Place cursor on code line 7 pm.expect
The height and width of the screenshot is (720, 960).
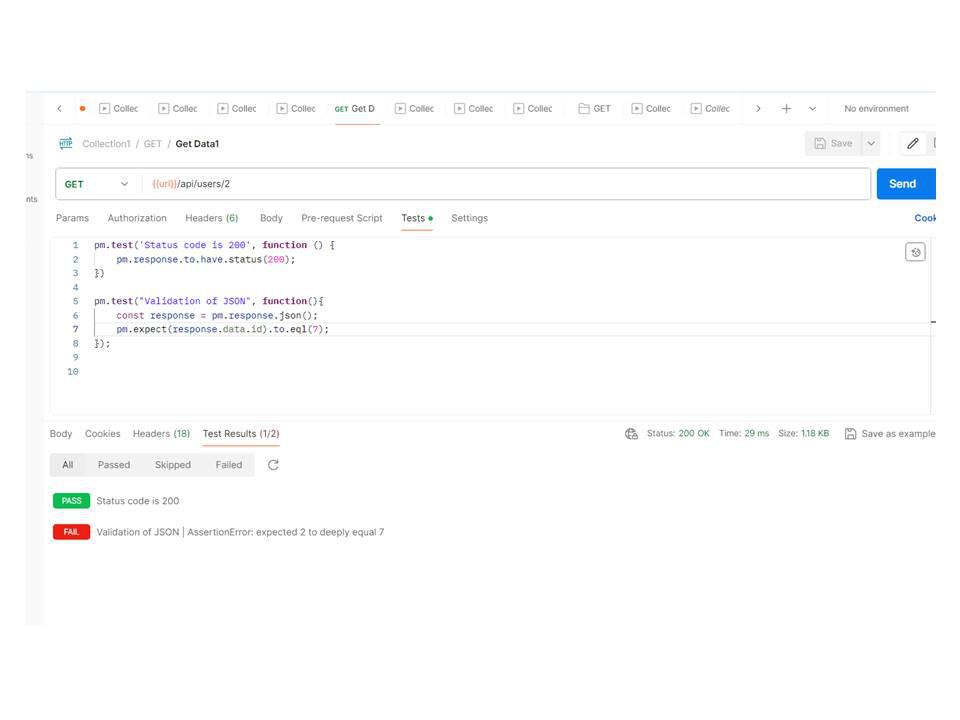pos(222,329)
